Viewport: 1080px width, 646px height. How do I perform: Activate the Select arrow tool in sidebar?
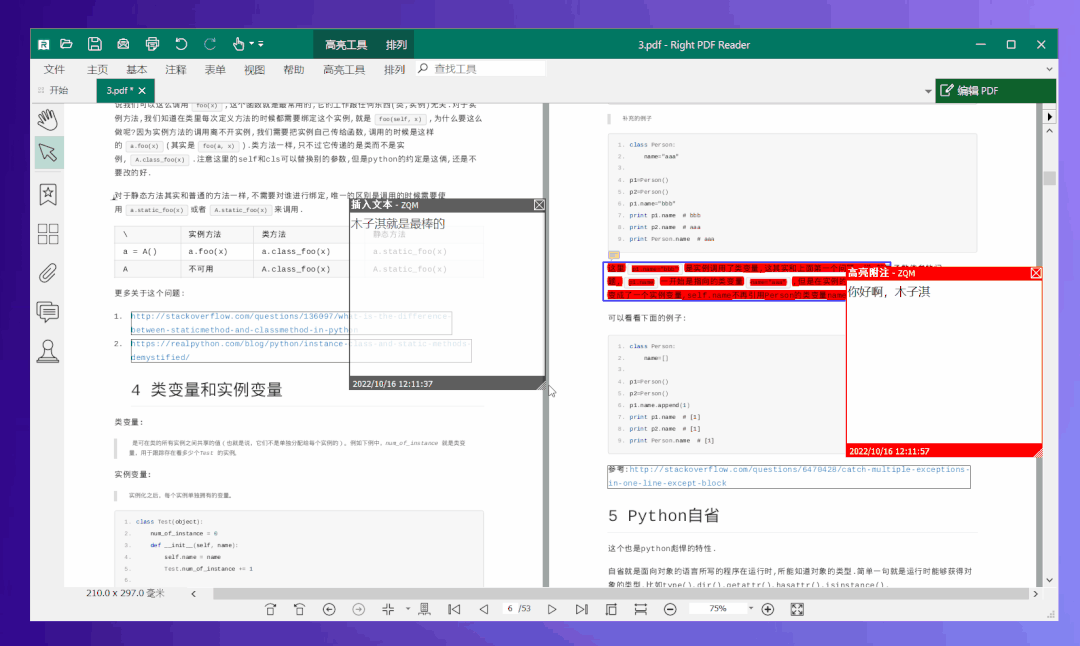pos(48,152)
